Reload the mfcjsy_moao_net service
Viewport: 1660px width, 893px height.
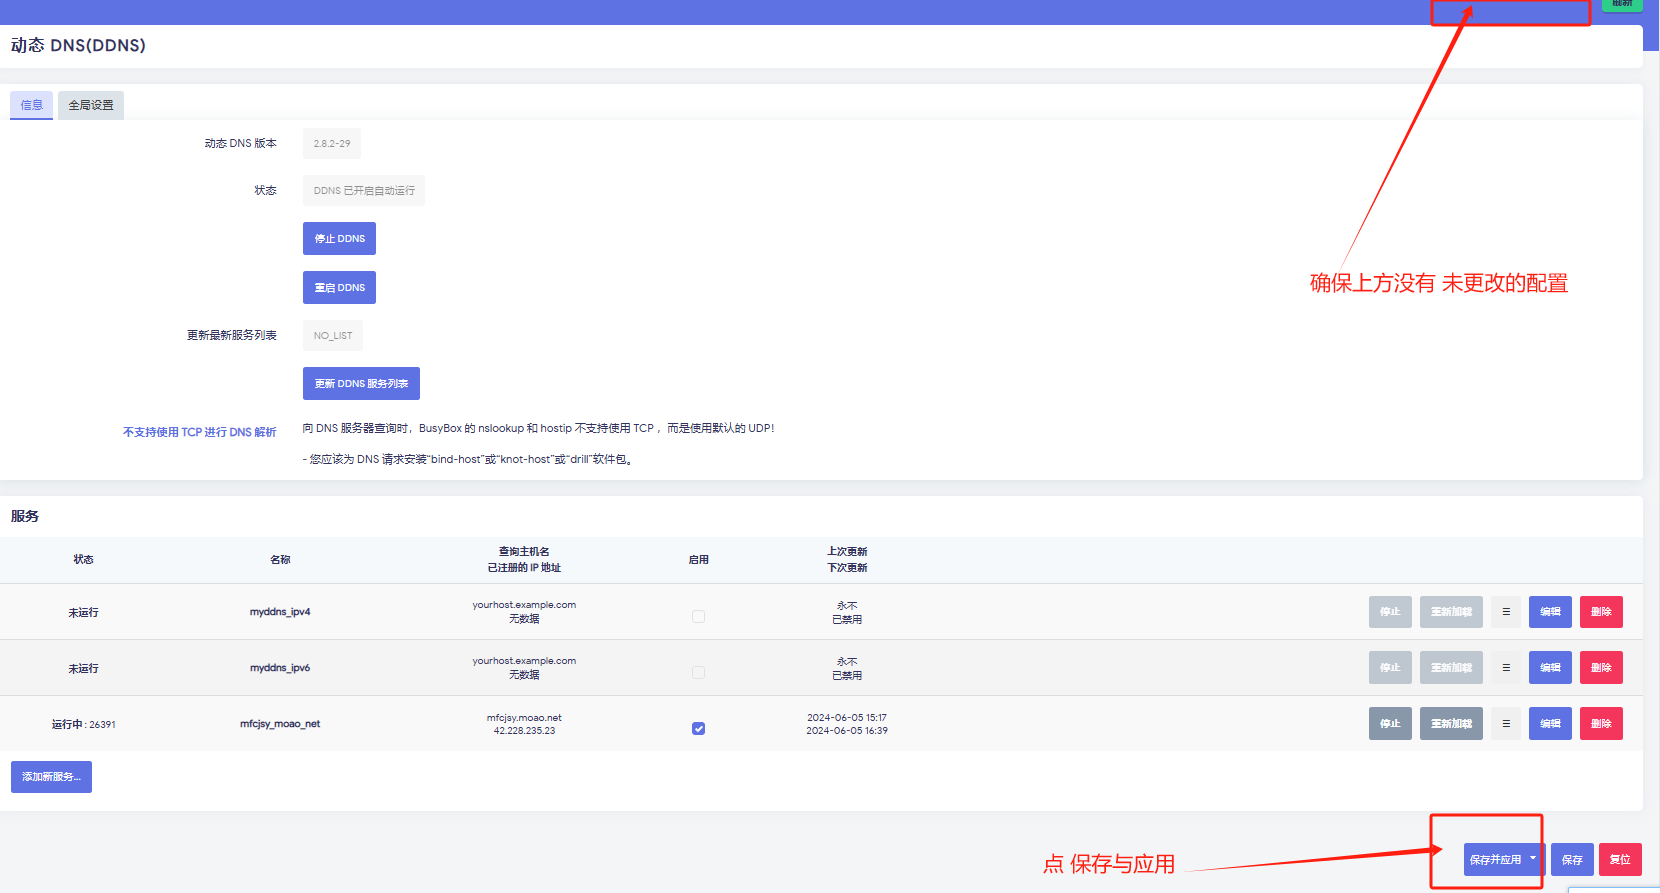[x=1451, y=724]
